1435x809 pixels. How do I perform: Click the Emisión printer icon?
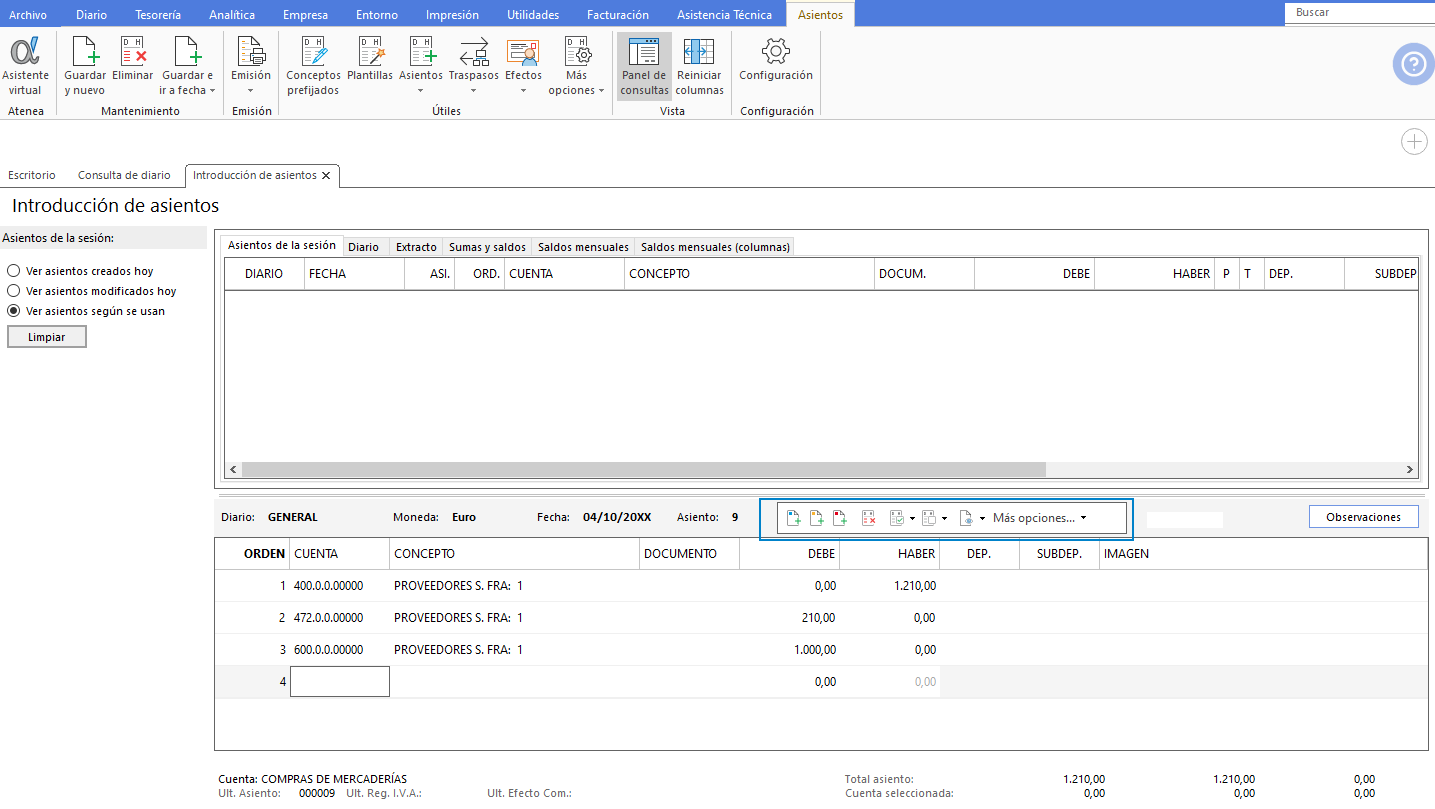tap(251, 52)
